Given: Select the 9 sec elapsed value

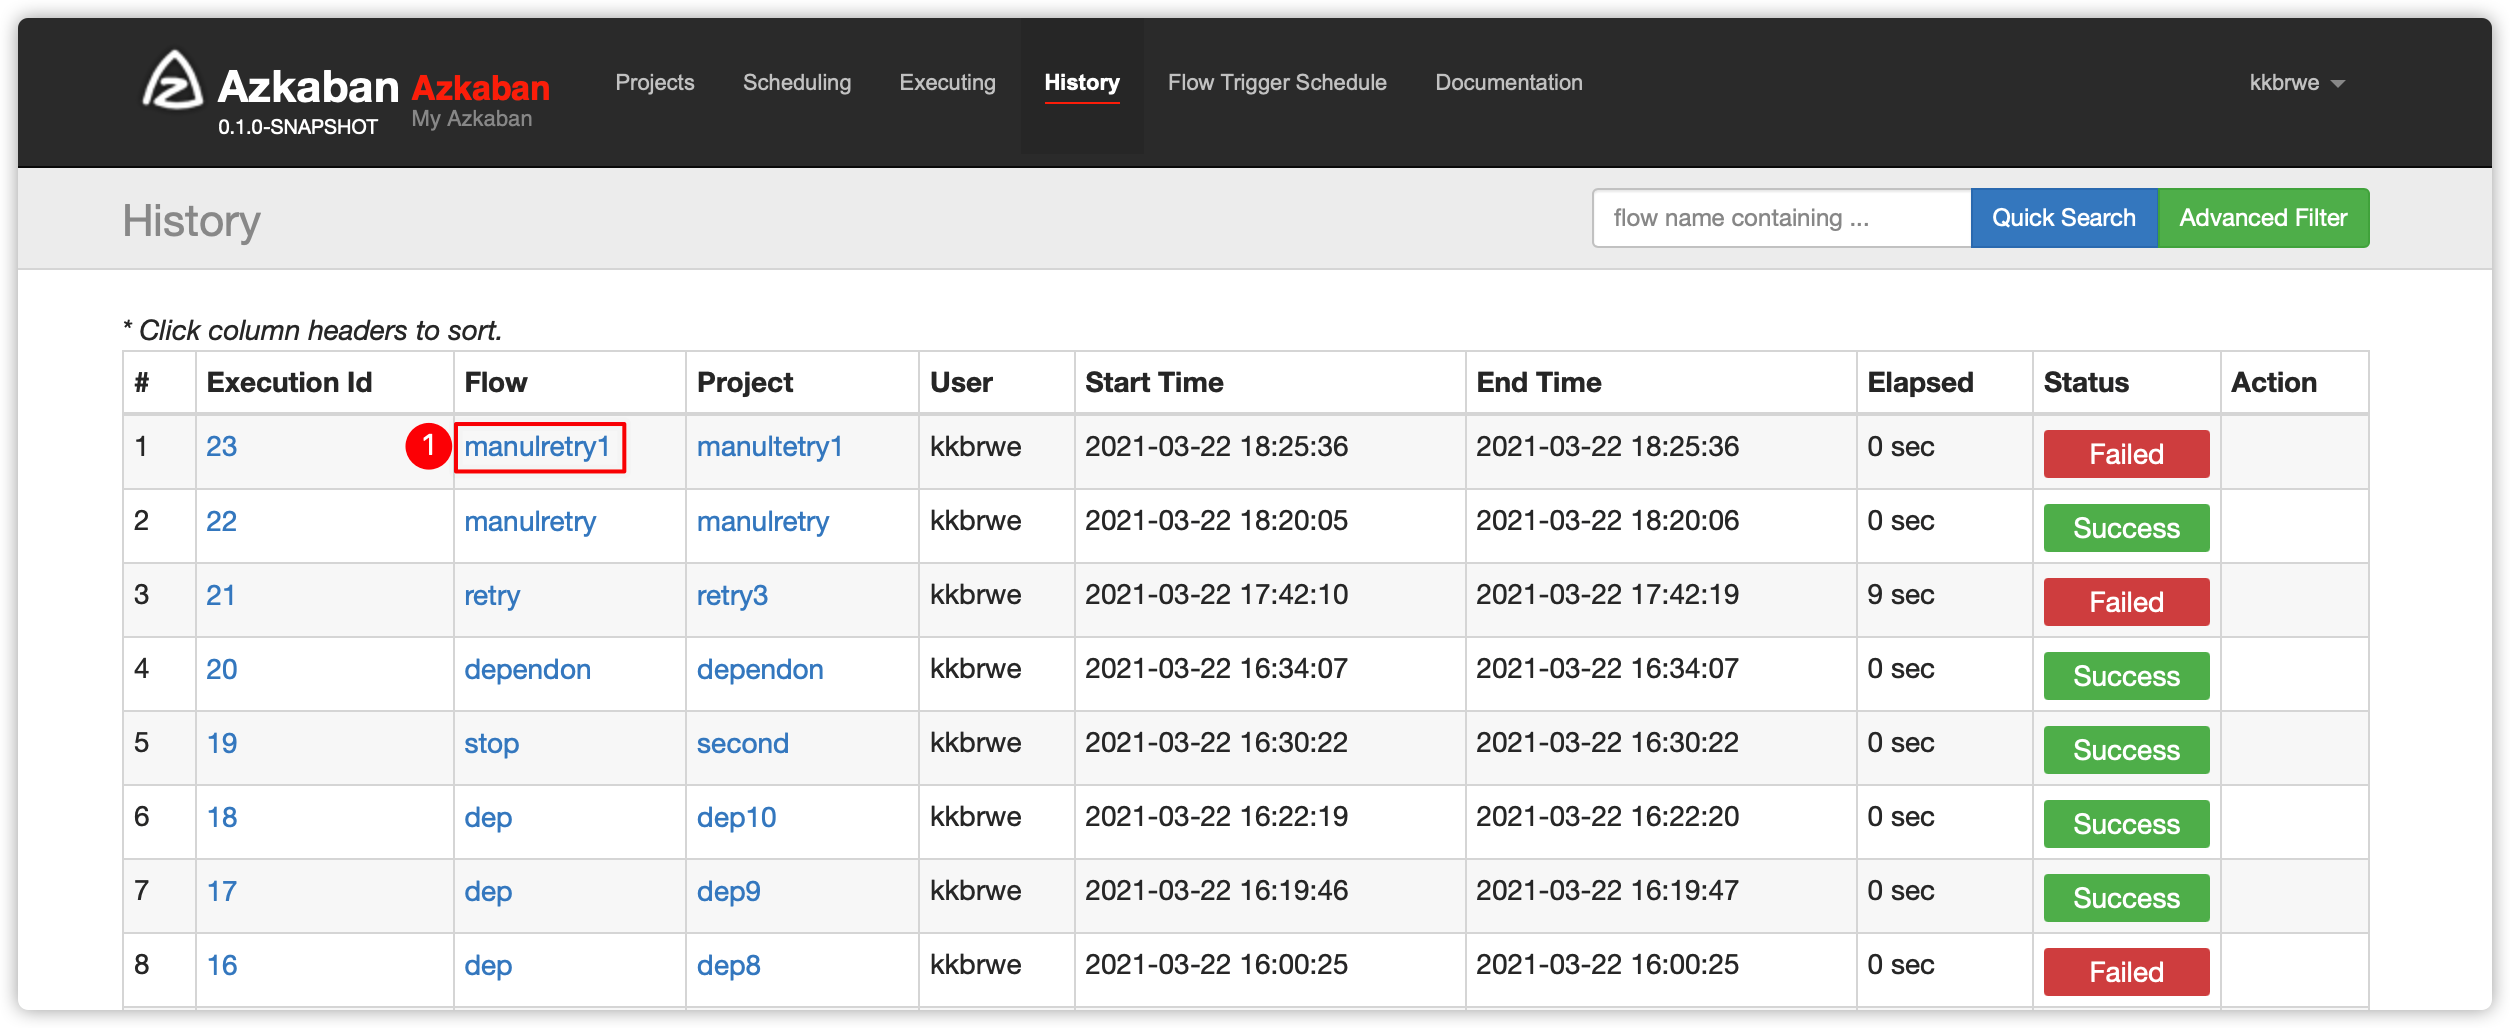Looking at the screenshot, I should (x=1900, y=595).
